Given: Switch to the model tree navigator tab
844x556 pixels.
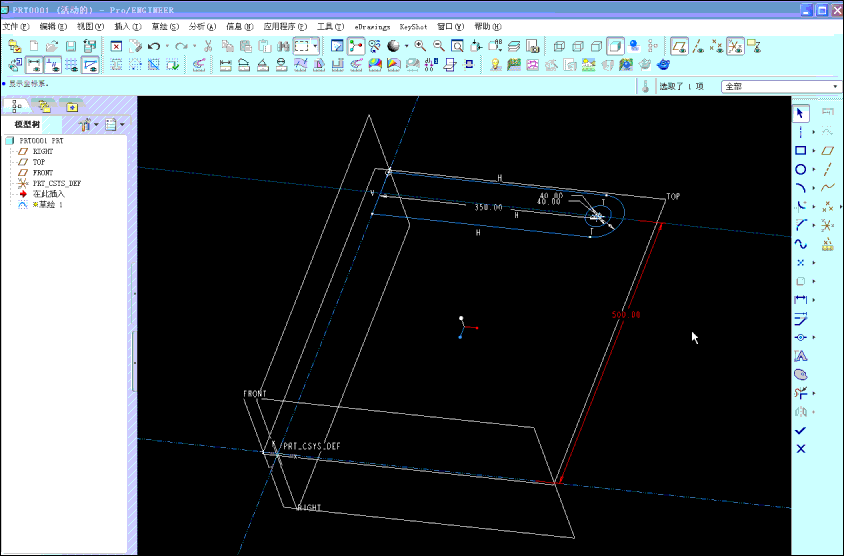Looking at the screenshot, I should tap(17, 105).
